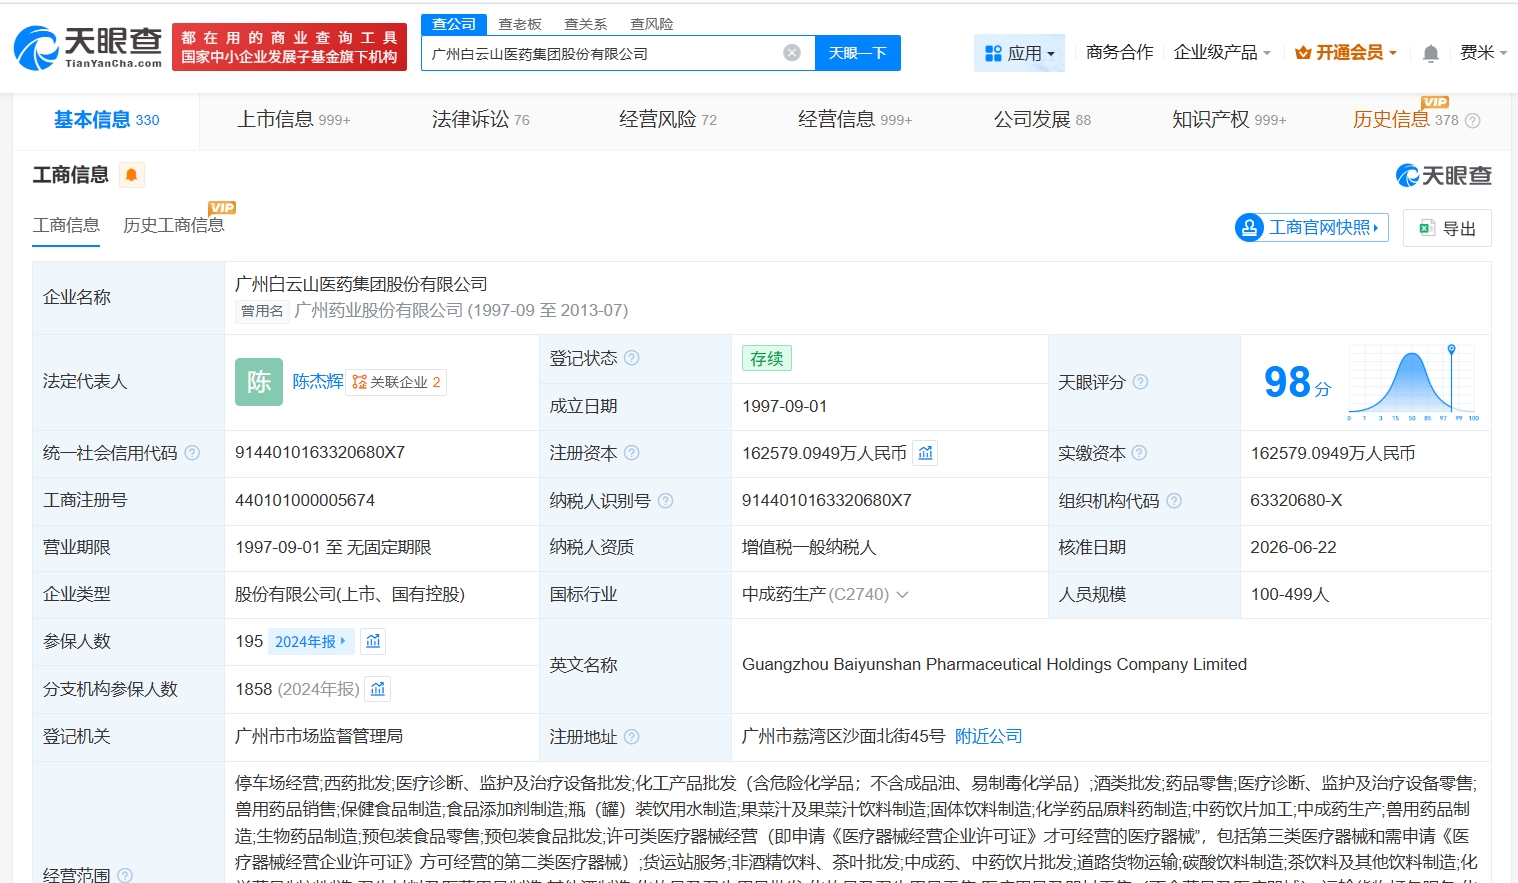The height and width of the screenshot is (883, 1518).
Task: Click the organization code 63320680-X
Action: [1296, 501]
